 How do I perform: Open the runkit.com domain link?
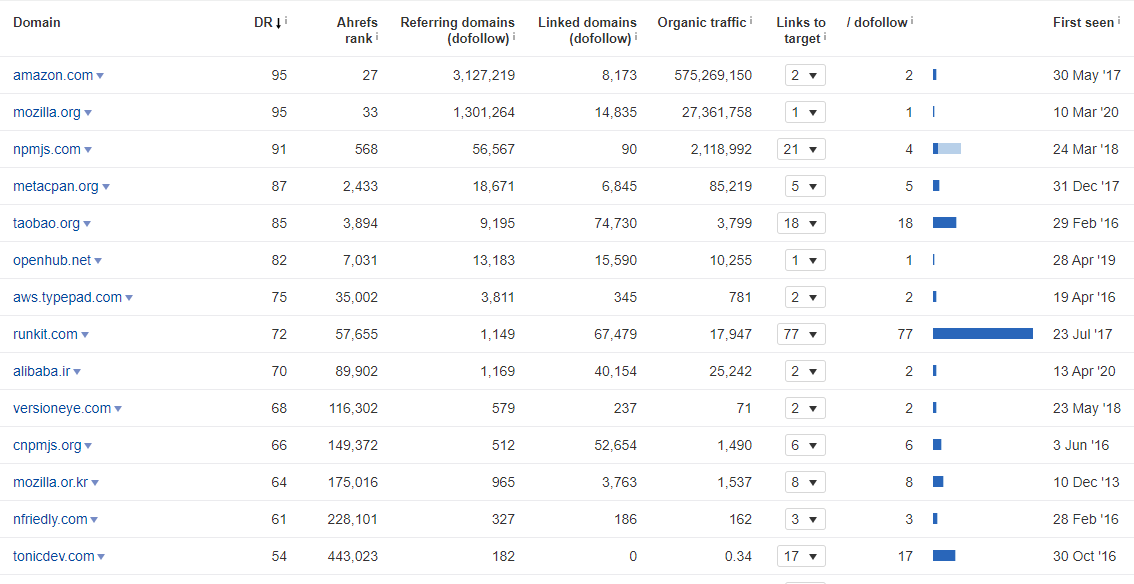(45, 334)
